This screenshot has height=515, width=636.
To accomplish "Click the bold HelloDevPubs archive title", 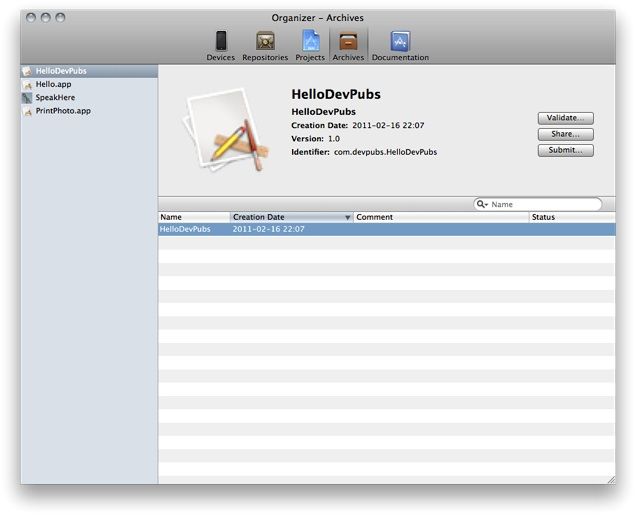I will point(336,94).
